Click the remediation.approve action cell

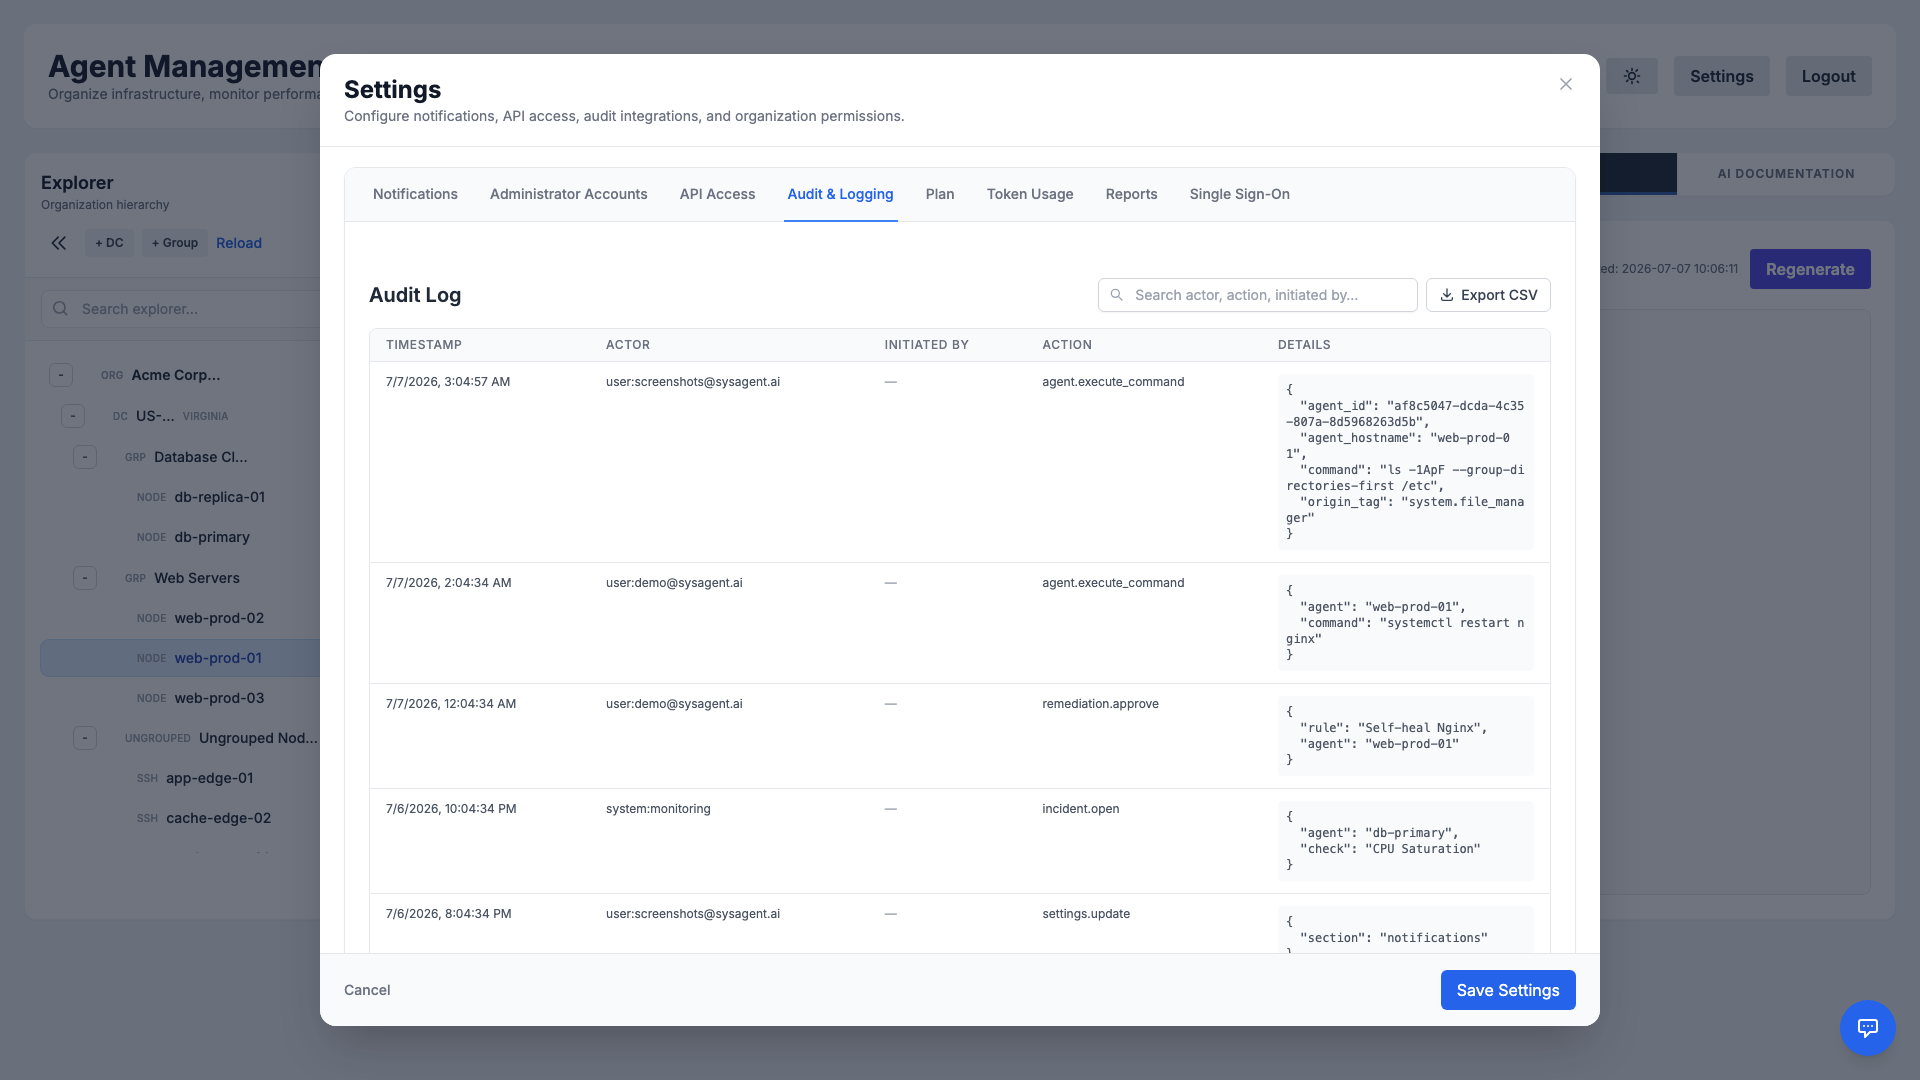click(x=1100, y=704)
